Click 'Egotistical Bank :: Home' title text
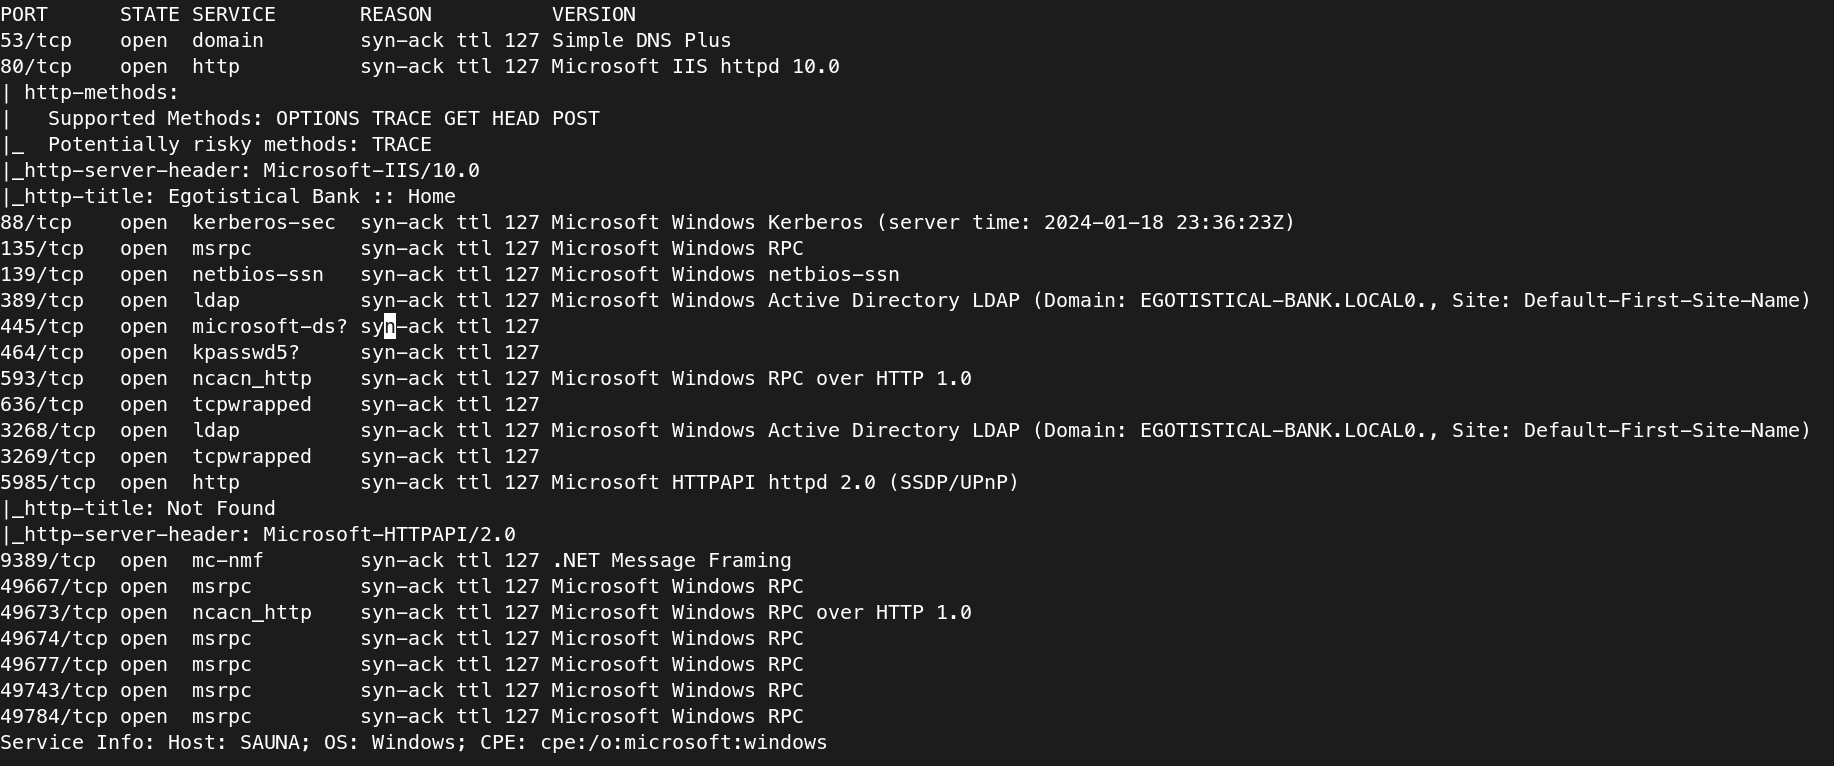 coord(311,197)
